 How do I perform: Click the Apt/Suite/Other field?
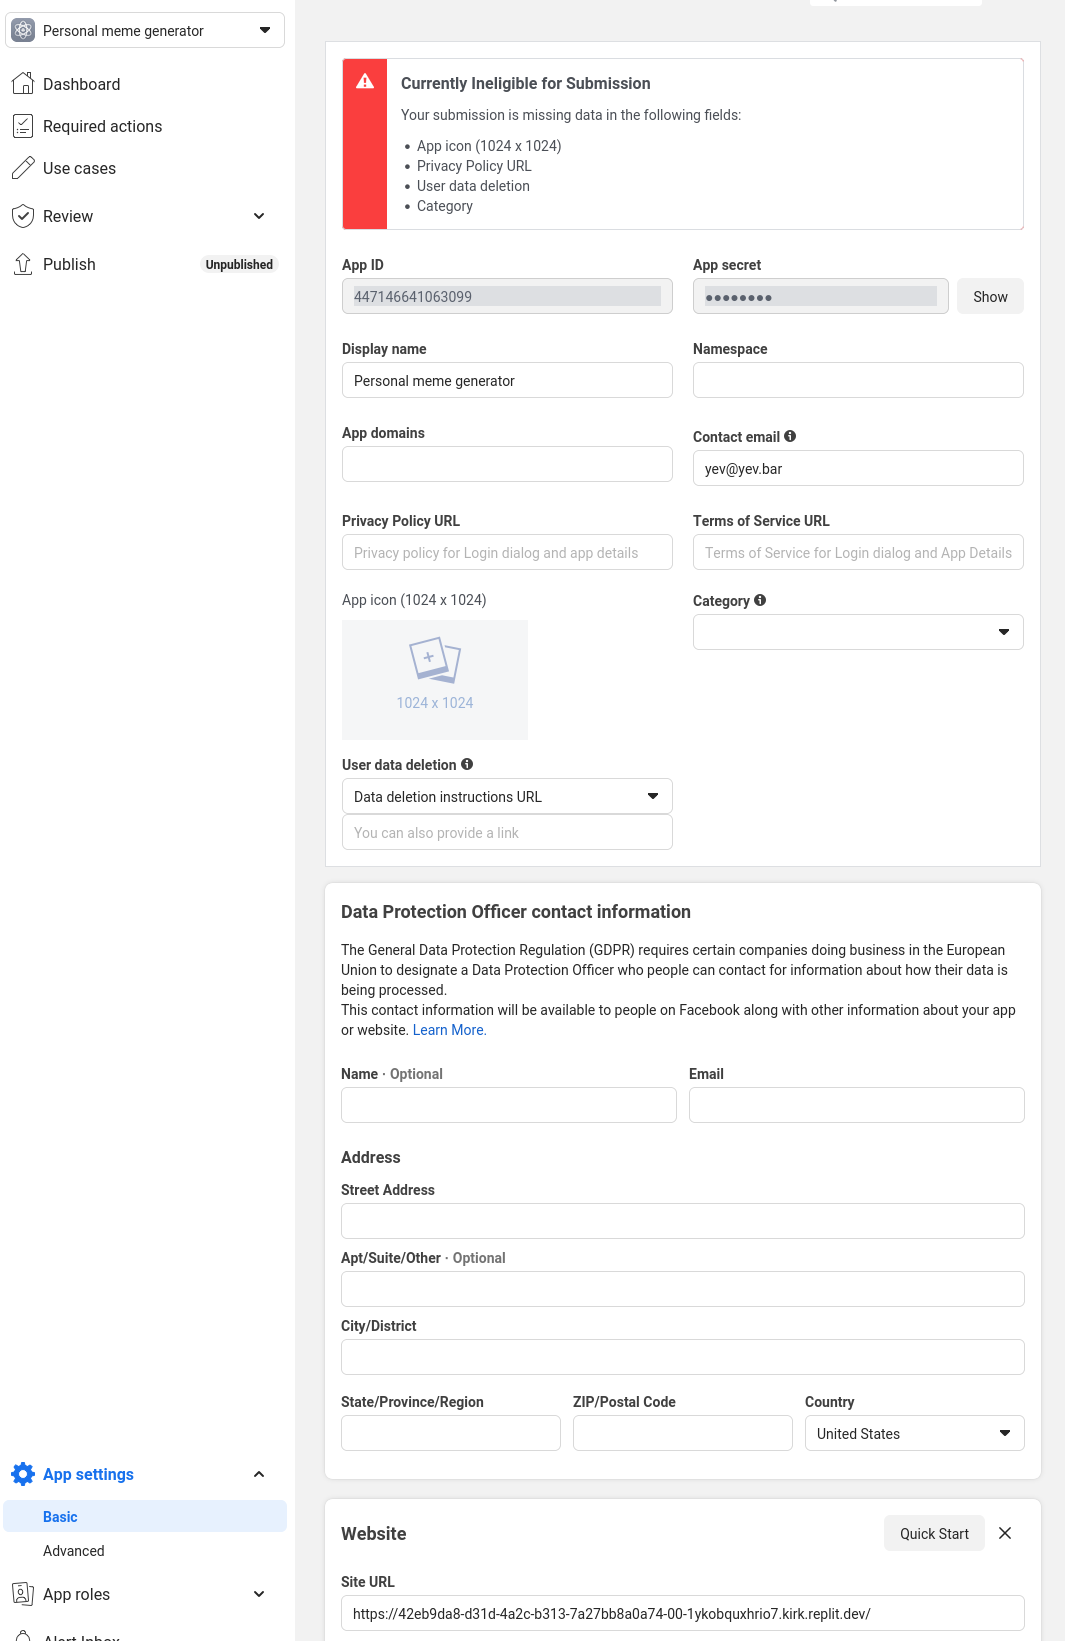683,1289
